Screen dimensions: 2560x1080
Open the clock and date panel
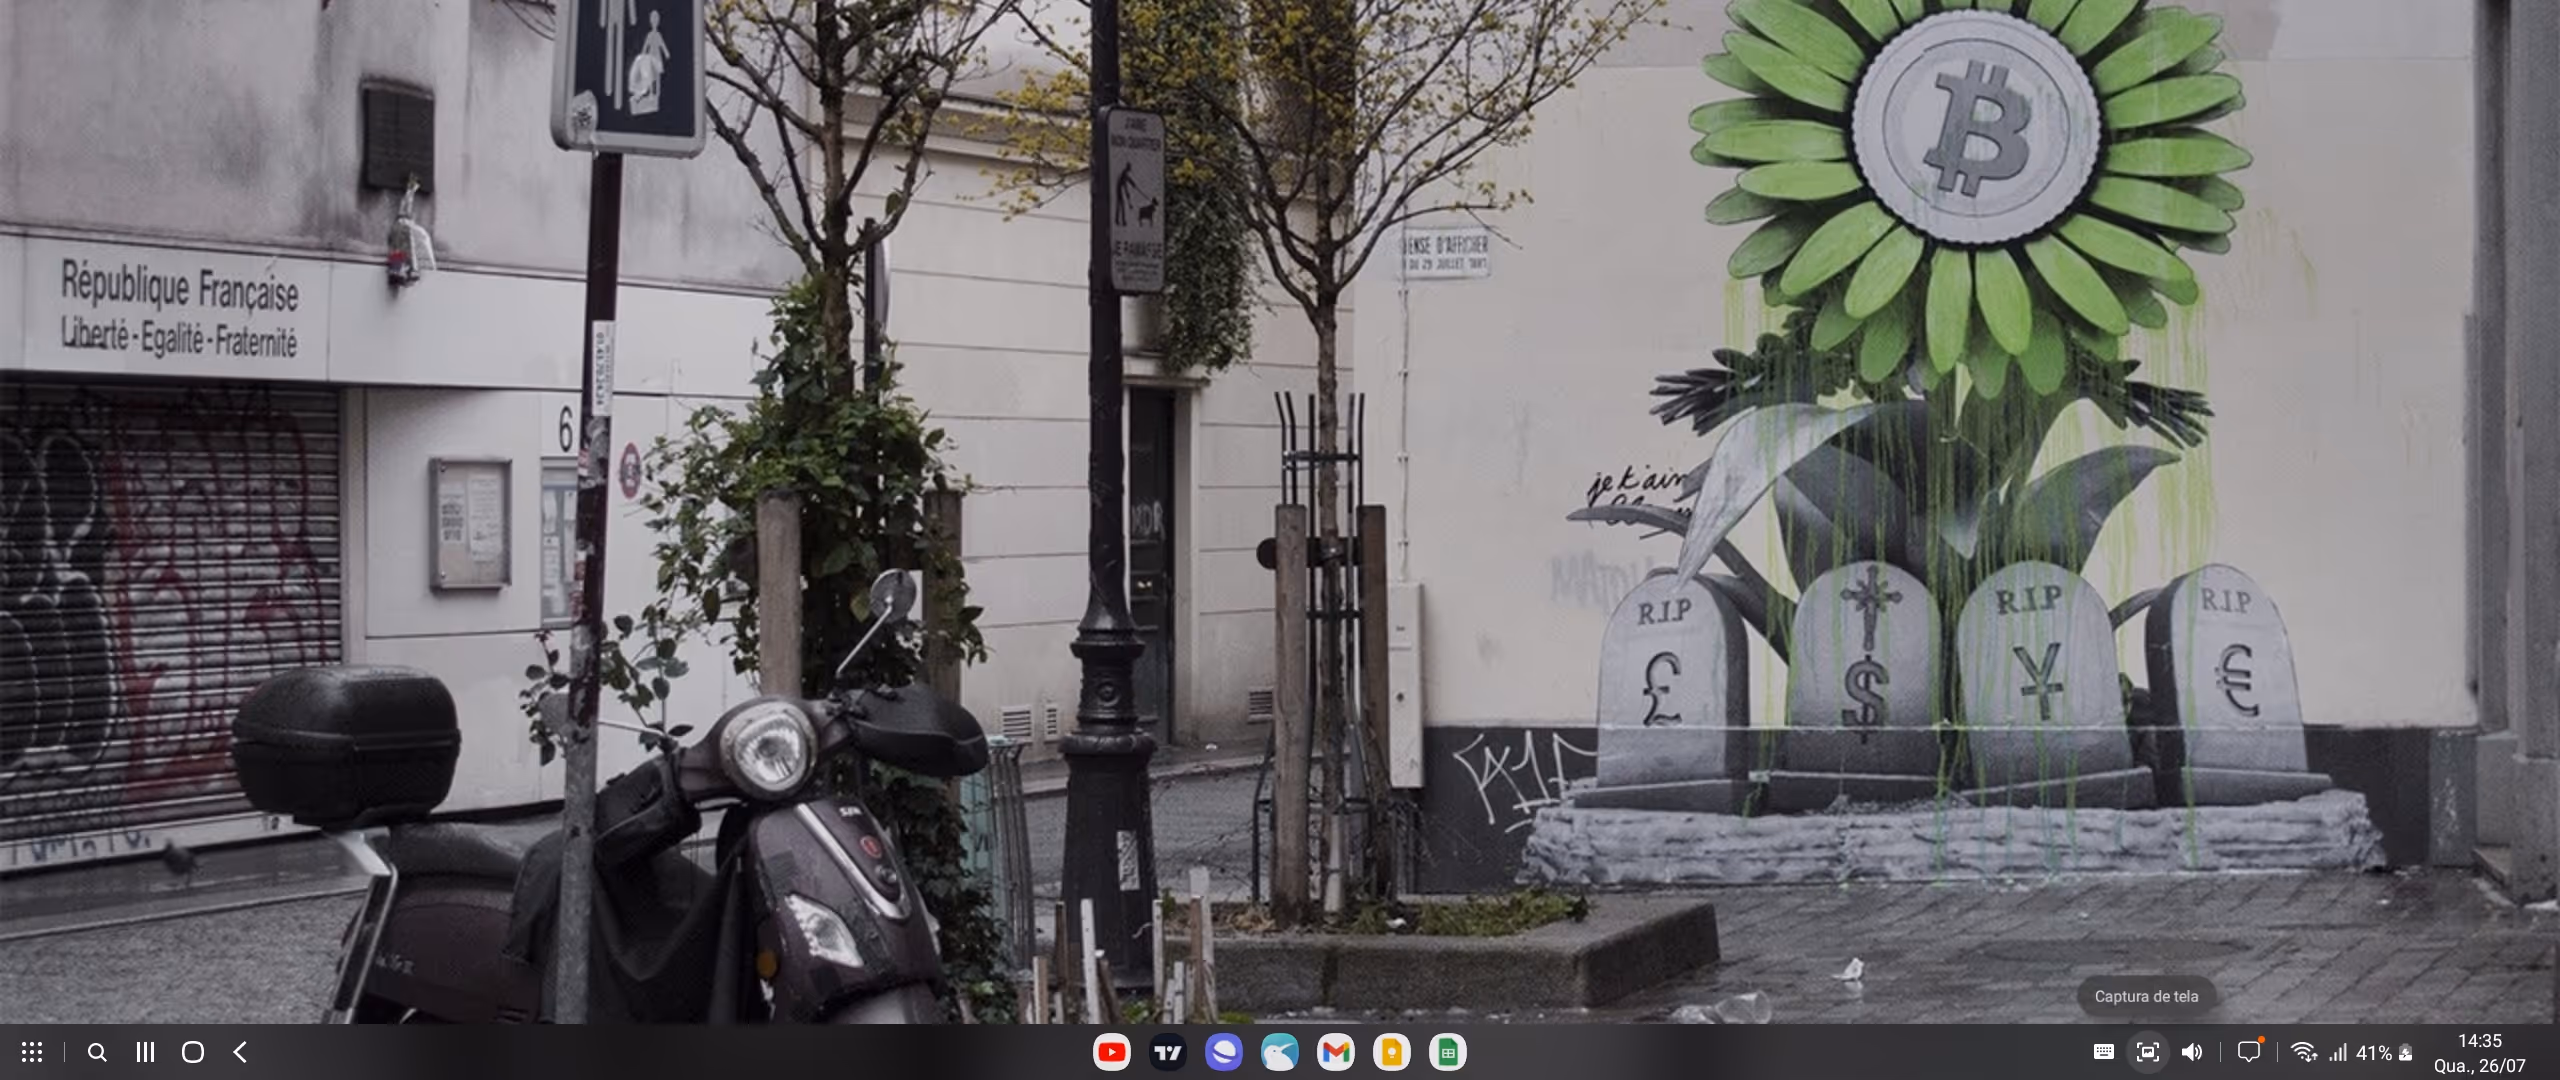2479,1053
